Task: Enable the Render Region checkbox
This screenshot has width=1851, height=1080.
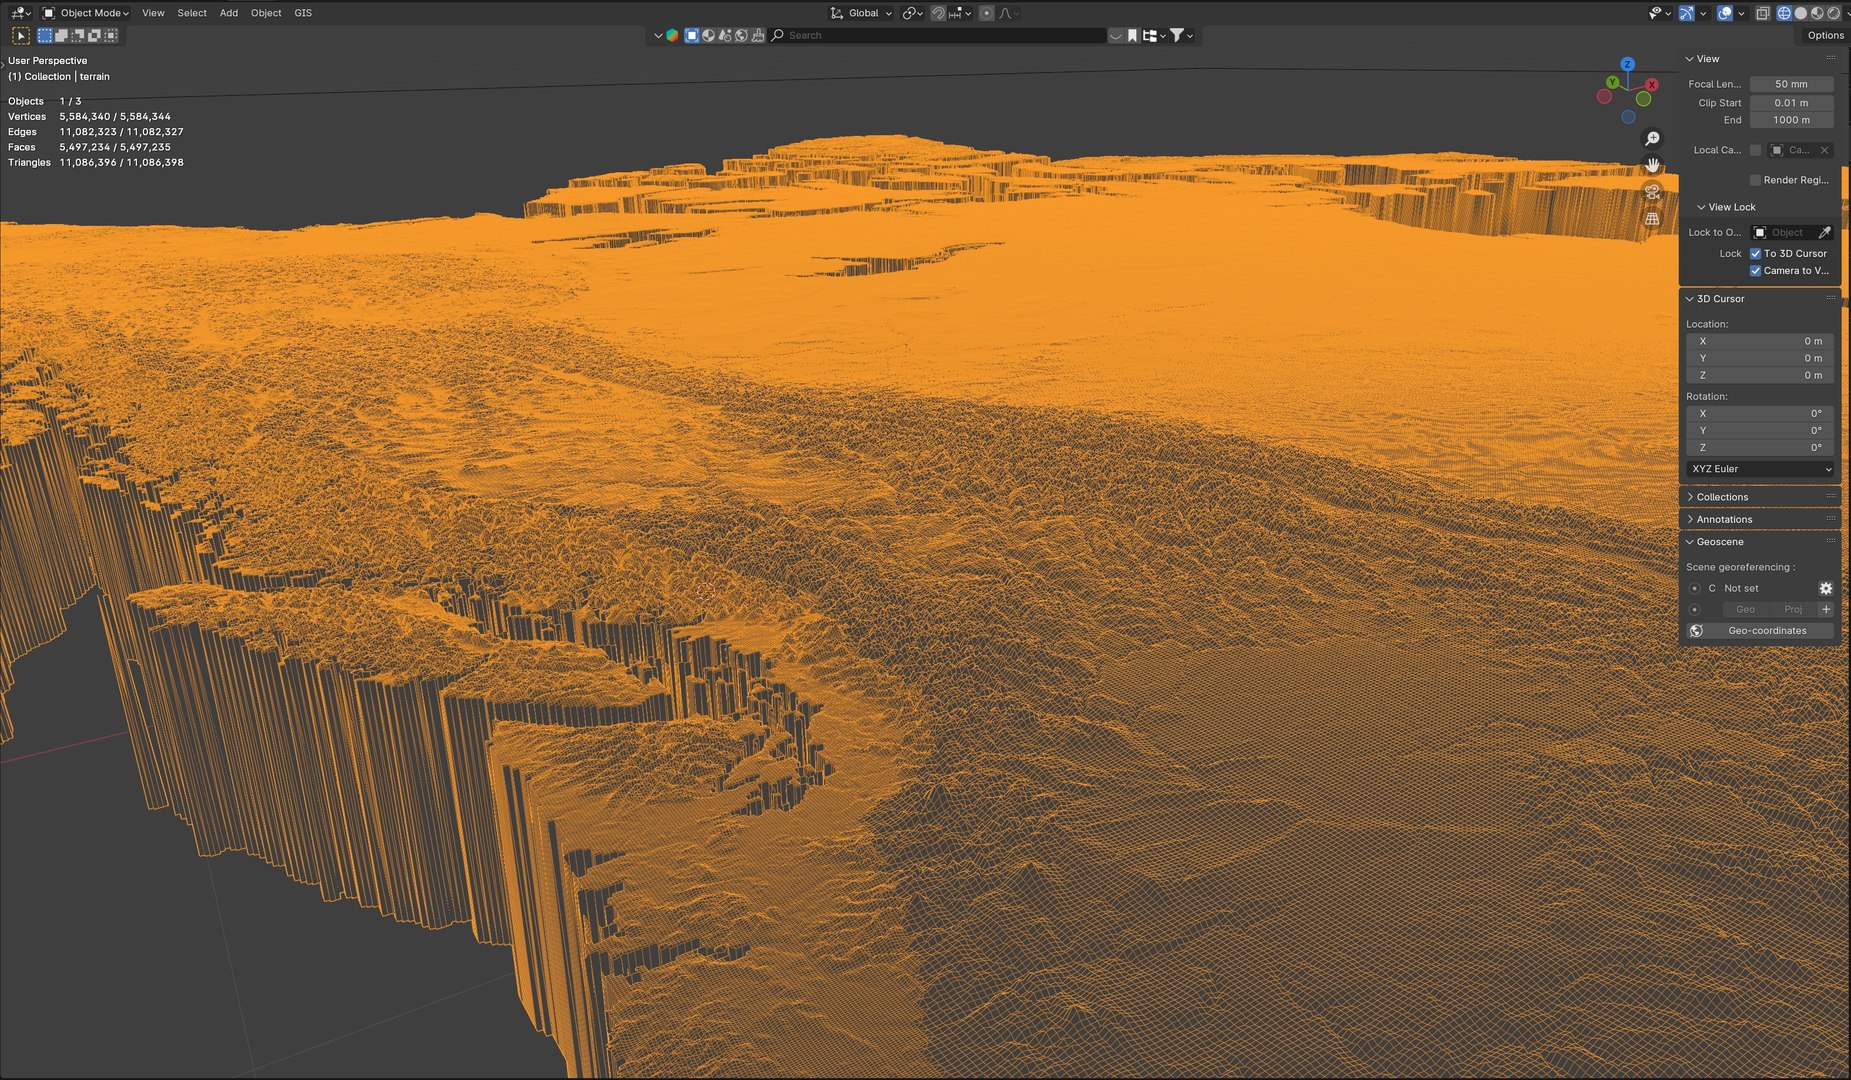Action: pos(1755,180)
